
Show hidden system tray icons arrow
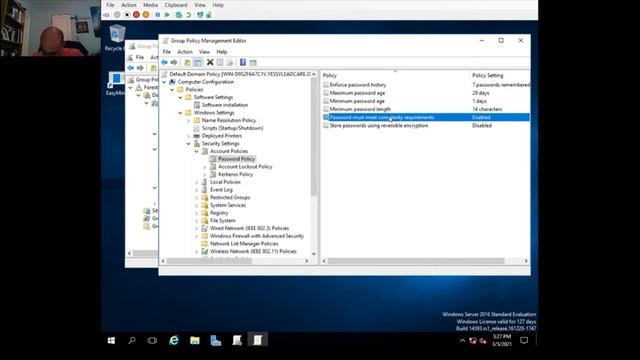tap(462, 340)
